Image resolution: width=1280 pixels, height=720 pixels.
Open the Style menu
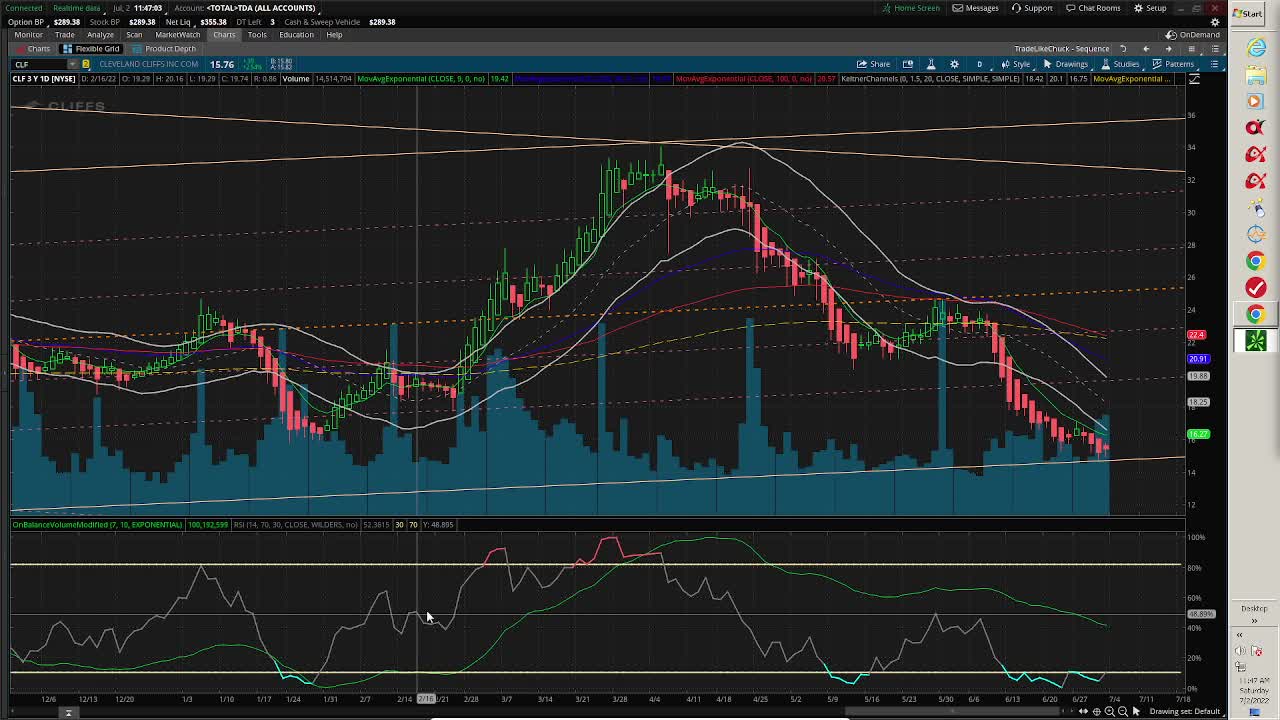[x=1015, y=64]
